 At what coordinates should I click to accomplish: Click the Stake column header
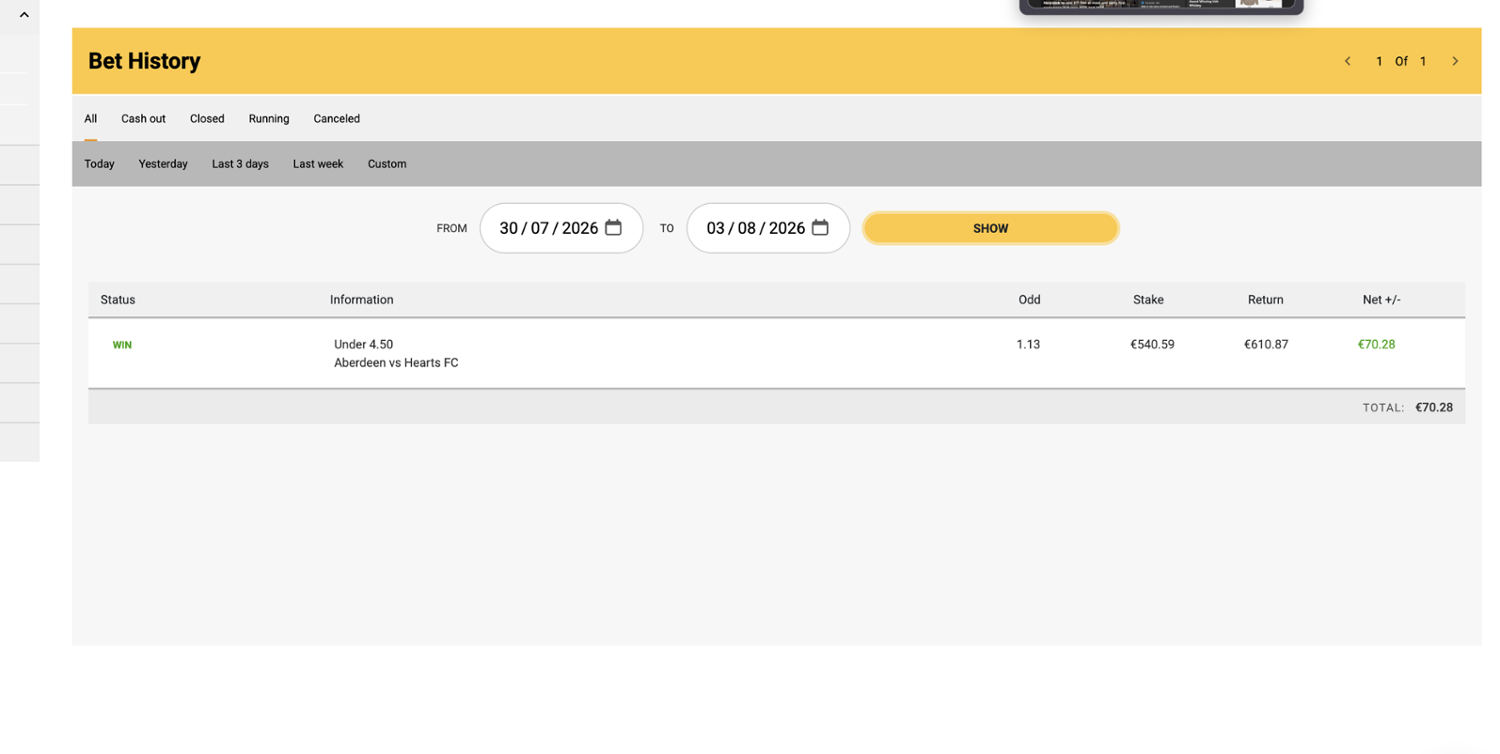coord(1148,300)
